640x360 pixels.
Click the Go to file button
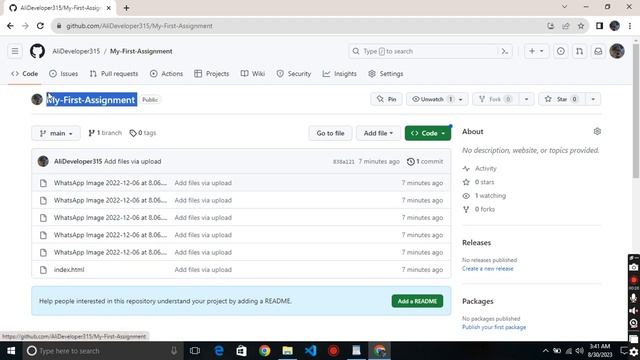[331, 133]
